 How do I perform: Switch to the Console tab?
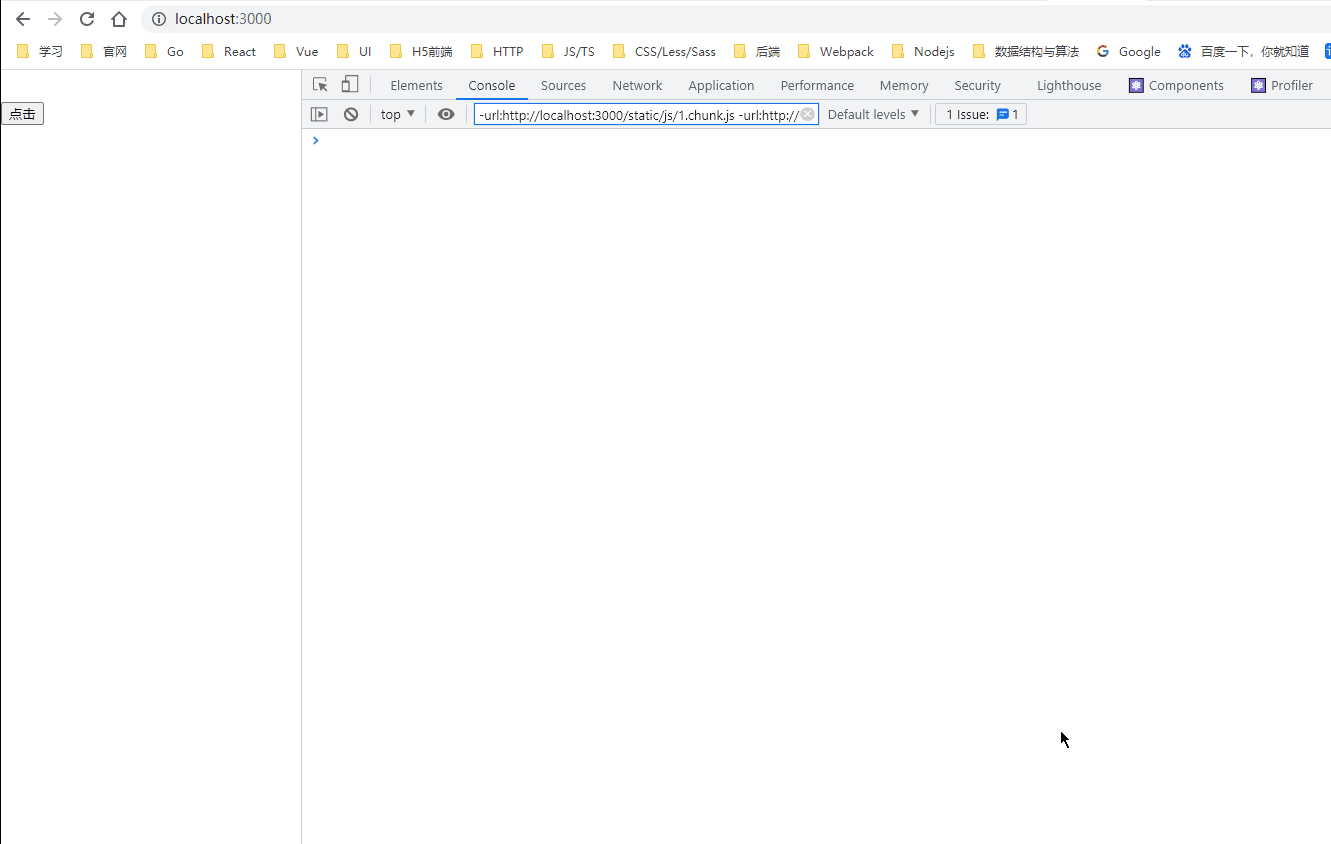[492, 85]
